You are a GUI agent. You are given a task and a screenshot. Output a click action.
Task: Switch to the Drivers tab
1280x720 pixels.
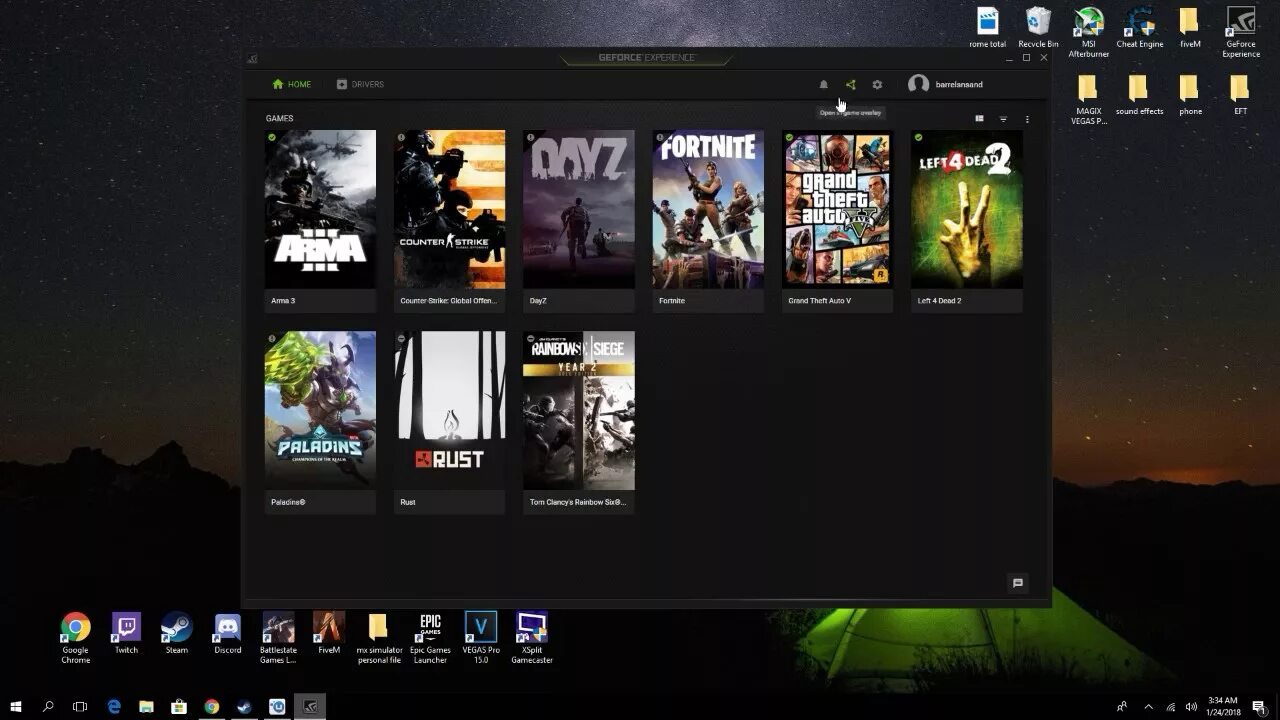click(360, 85)
